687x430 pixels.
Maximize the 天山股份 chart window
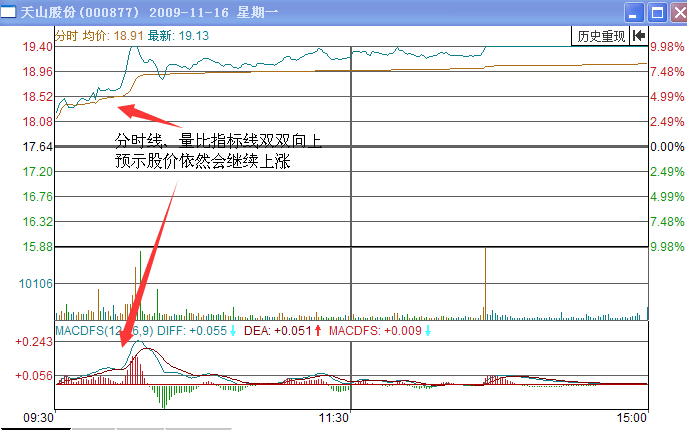click(x=655, y=12)
